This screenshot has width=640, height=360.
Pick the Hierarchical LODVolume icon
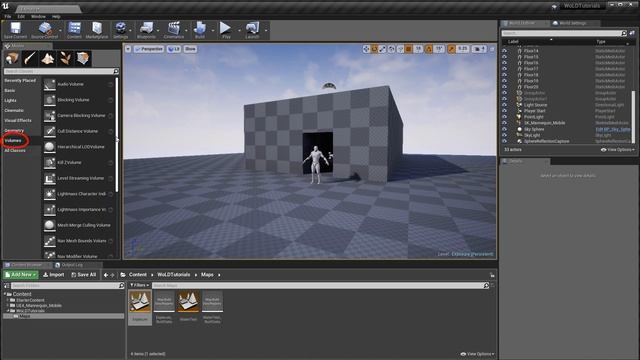50,147
